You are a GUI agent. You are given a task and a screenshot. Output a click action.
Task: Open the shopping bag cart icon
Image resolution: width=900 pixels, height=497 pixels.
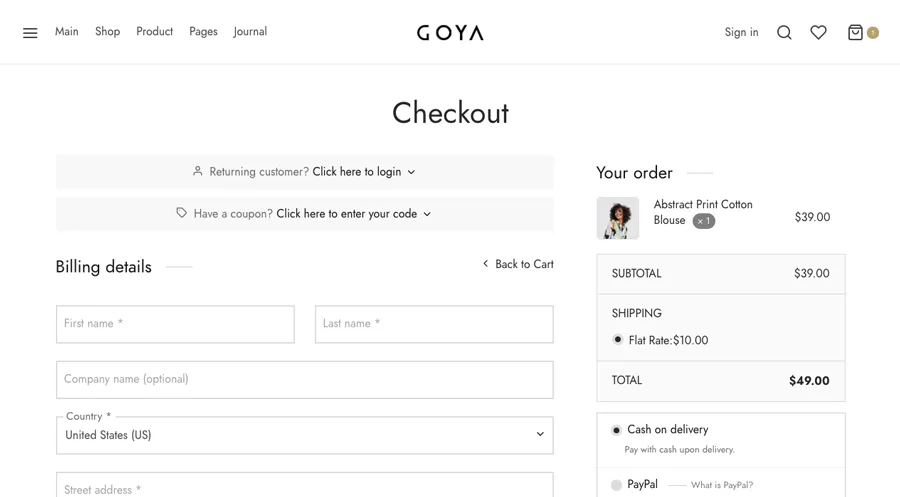click(855, 32)
